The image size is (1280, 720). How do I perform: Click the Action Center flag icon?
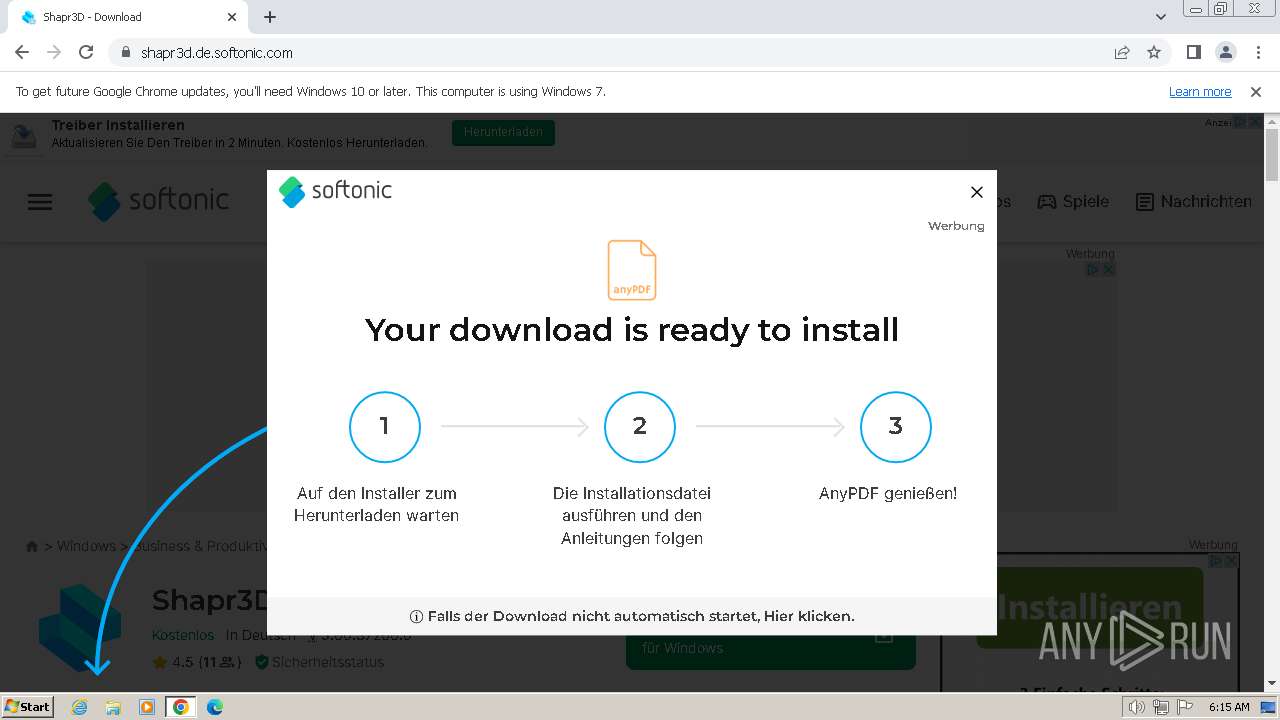[x=1184, y=707]
